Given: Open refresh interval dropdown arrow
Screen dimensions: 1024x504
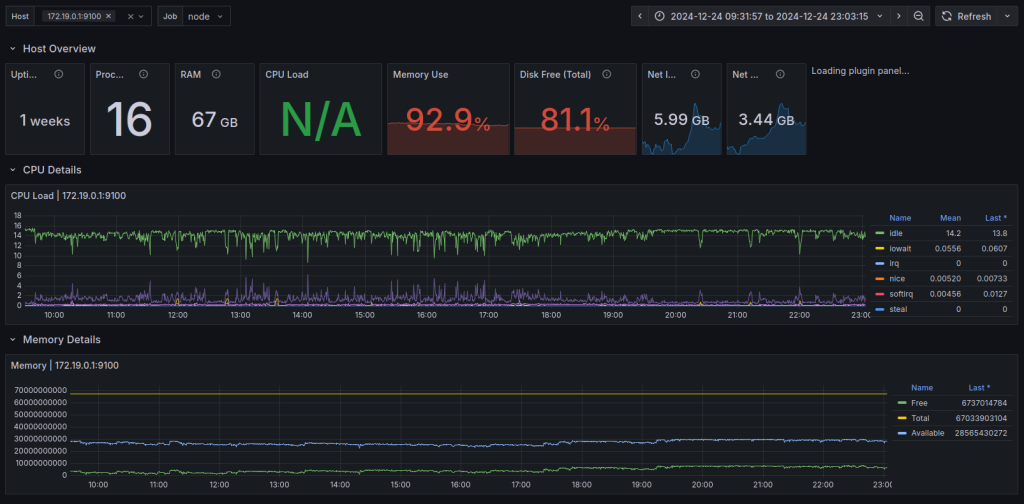Looking at the screenshot, I should [1006, 16].
